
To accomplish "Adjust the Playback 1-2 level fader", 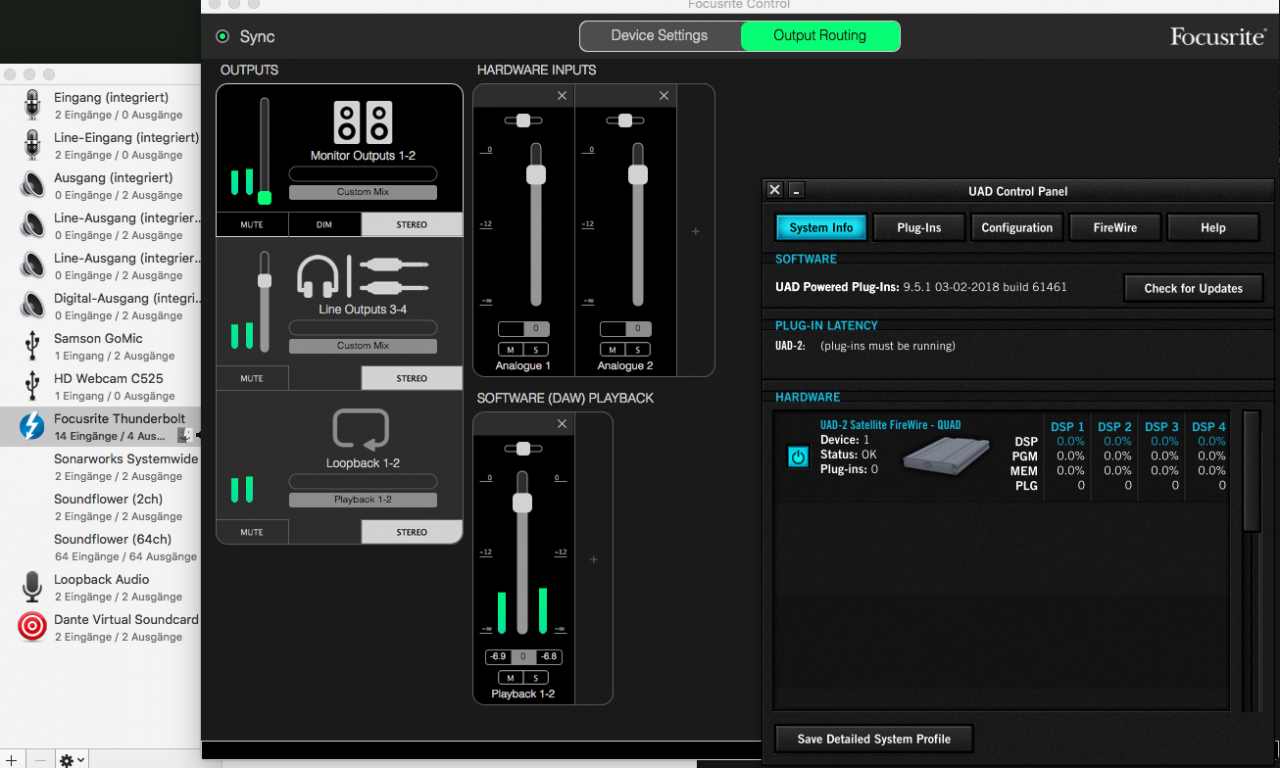I will click(522, 502).
